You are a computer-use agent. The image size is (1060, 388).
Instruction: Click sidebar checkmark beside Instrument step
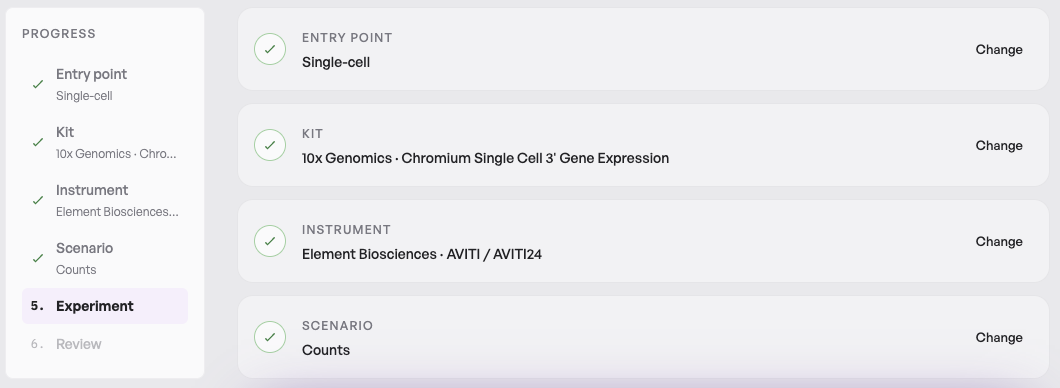[x=38, y=201]
